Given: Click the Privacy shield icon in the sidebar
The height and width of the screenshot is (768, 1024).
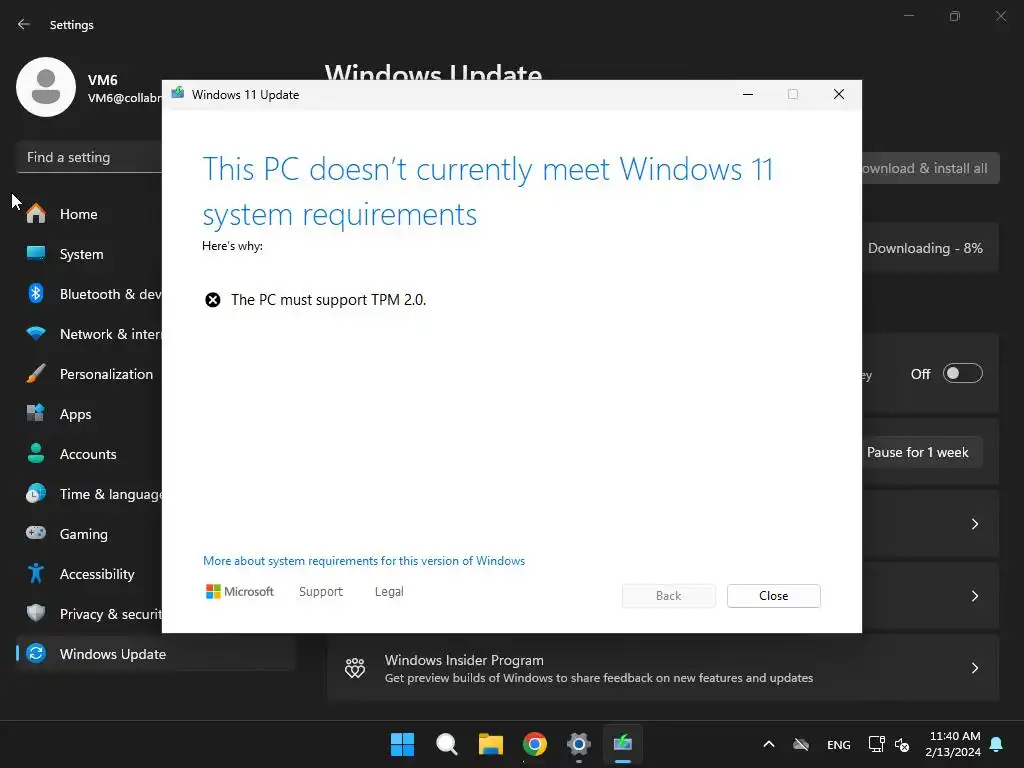Looking at the screenshot, I should [x=36, y=613].
